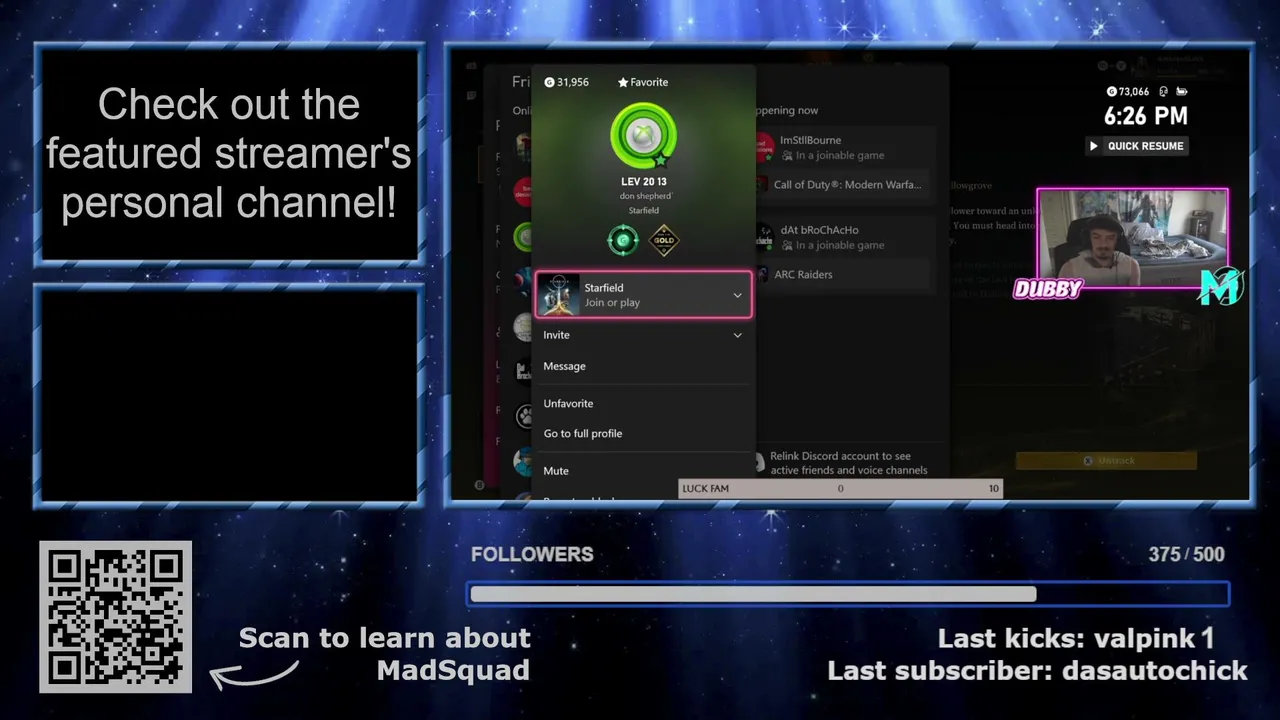
Task: Click the don shepherd real name text
Action: 645,196
